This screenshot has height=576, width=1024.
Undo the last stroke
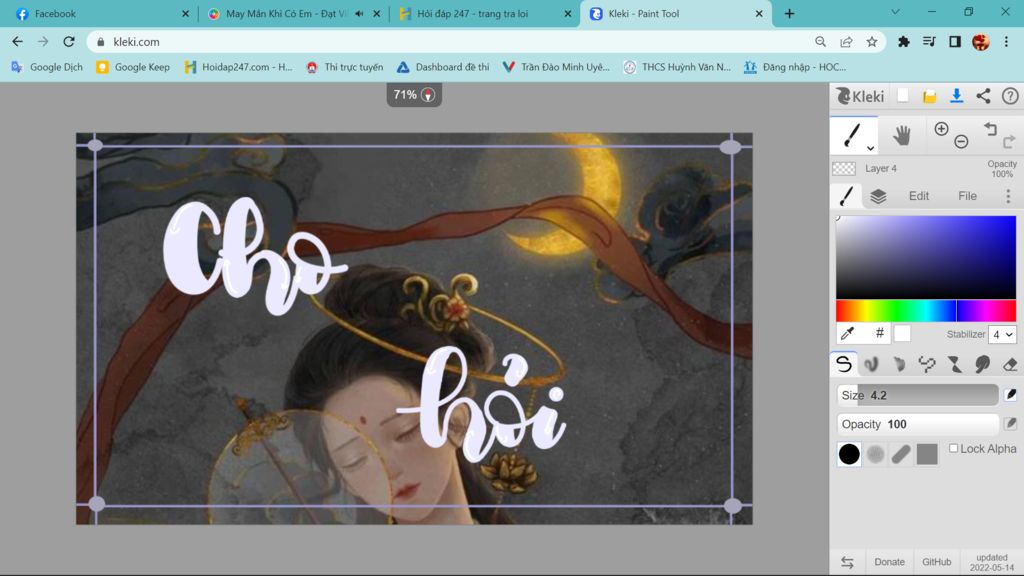990,129
